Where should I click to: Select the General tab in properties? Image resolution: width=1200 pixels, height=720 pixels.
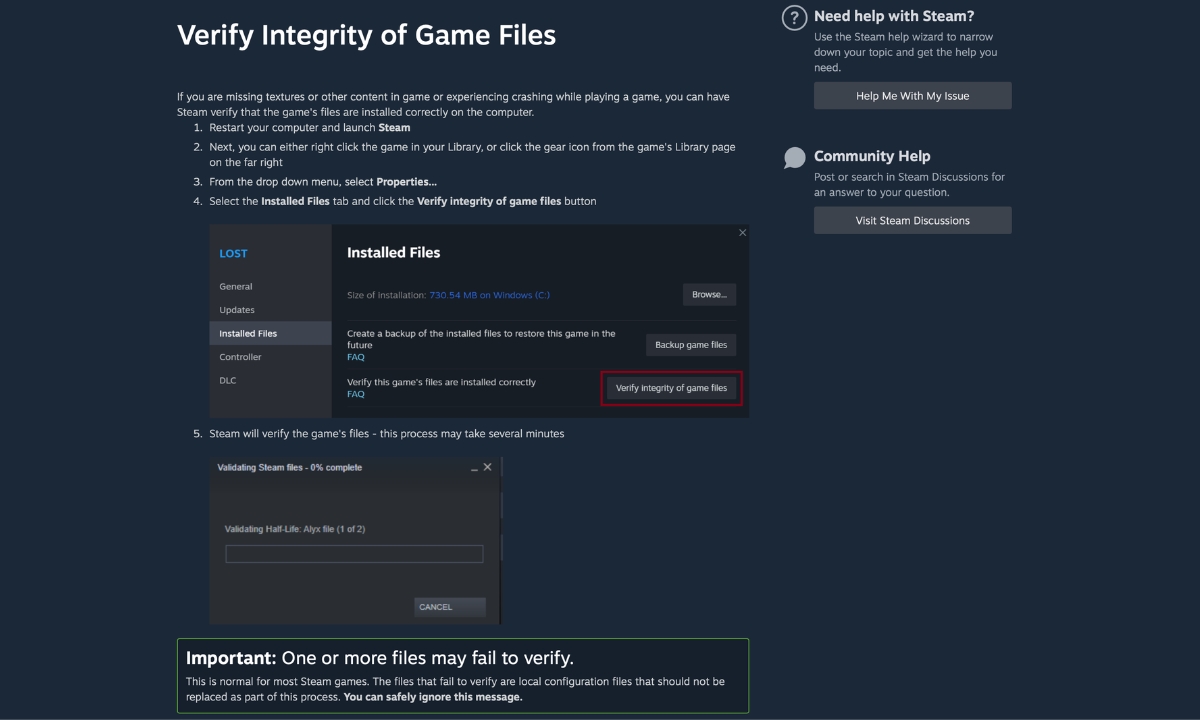[236, 287]
